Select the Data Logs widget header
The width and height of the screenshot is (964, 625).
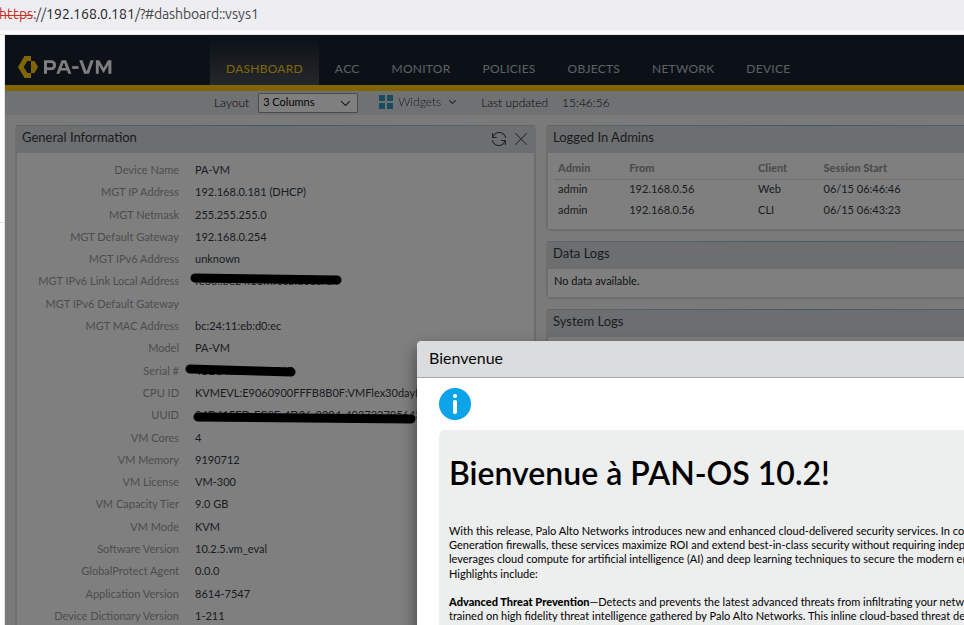tap(756, 254)
